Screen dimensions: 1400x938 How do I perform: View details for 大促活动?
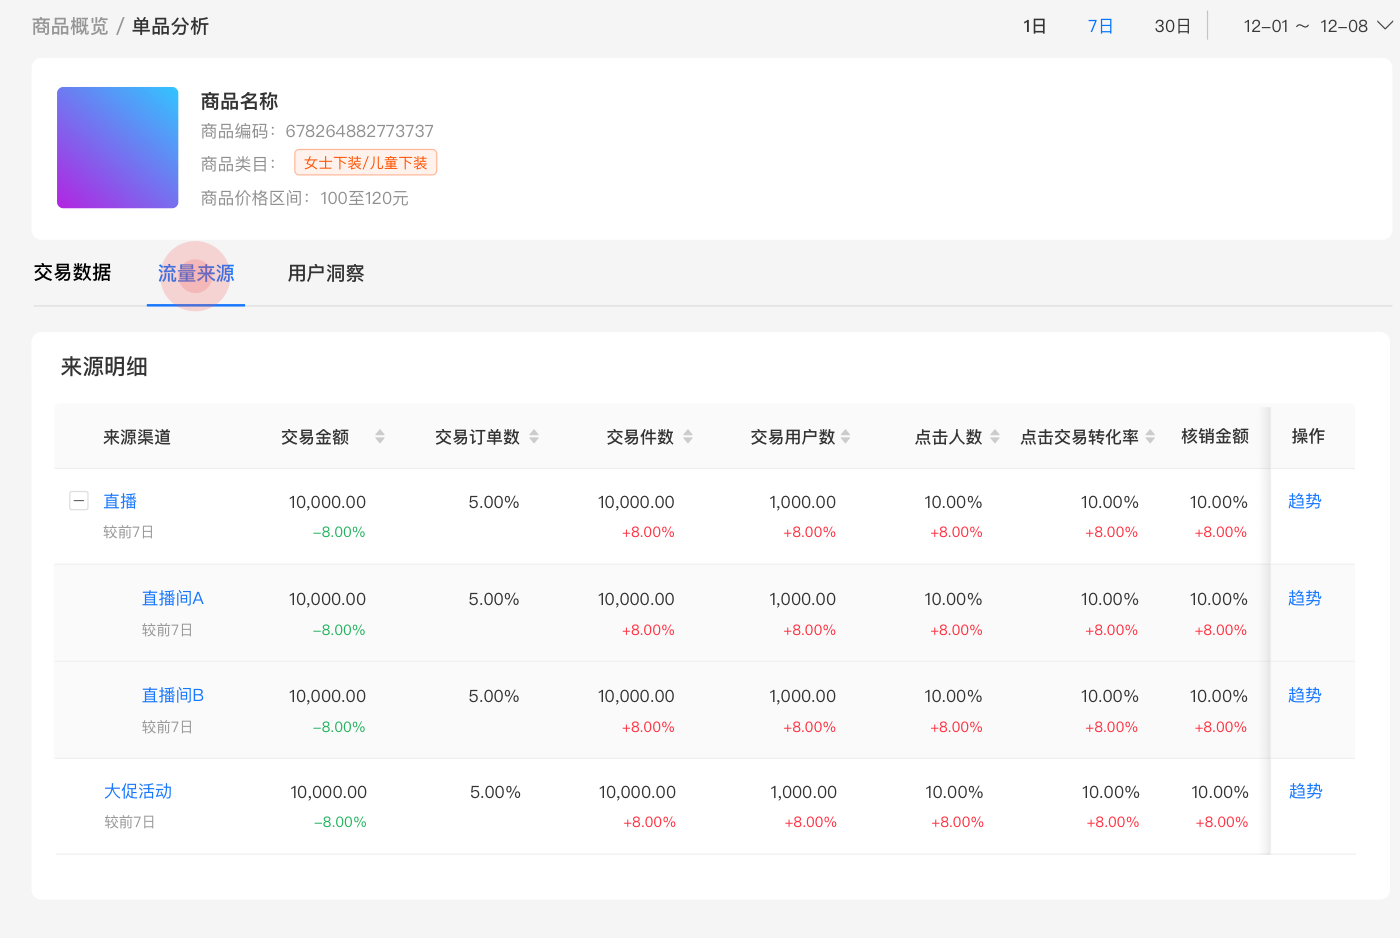(x=138, y=790)
